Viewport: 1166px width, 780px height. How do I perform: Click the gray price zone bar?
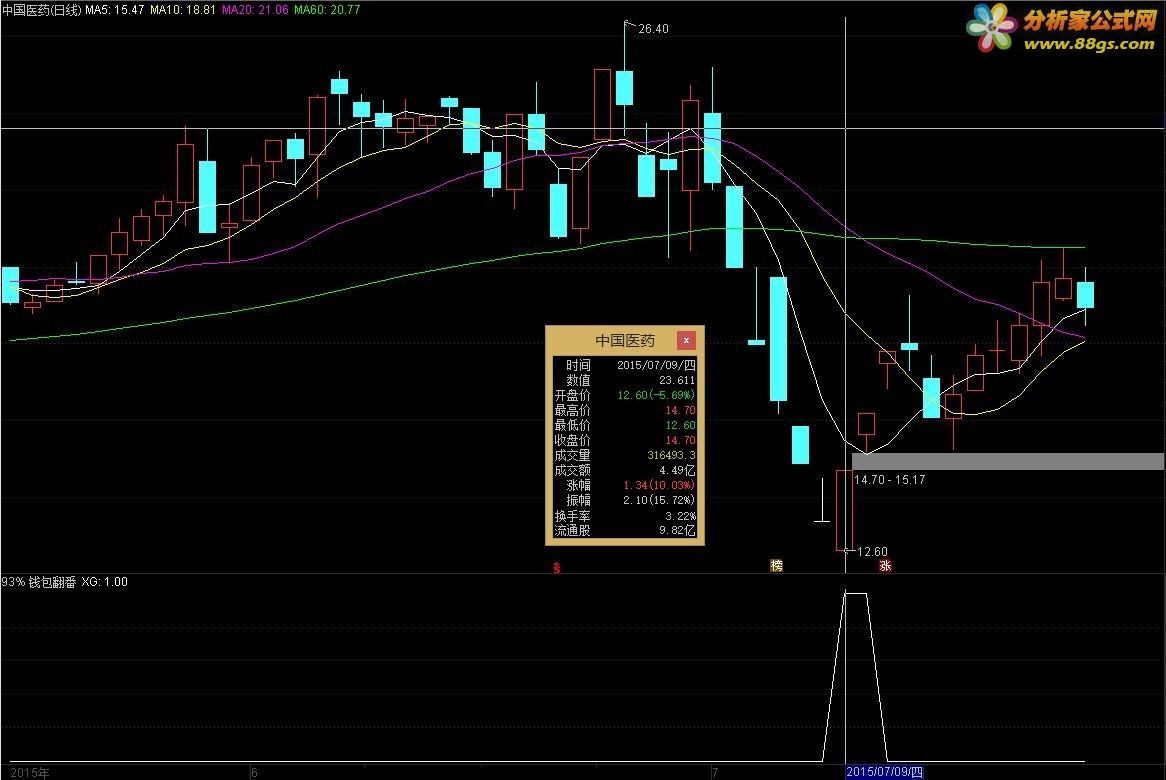pos(1008,461)
